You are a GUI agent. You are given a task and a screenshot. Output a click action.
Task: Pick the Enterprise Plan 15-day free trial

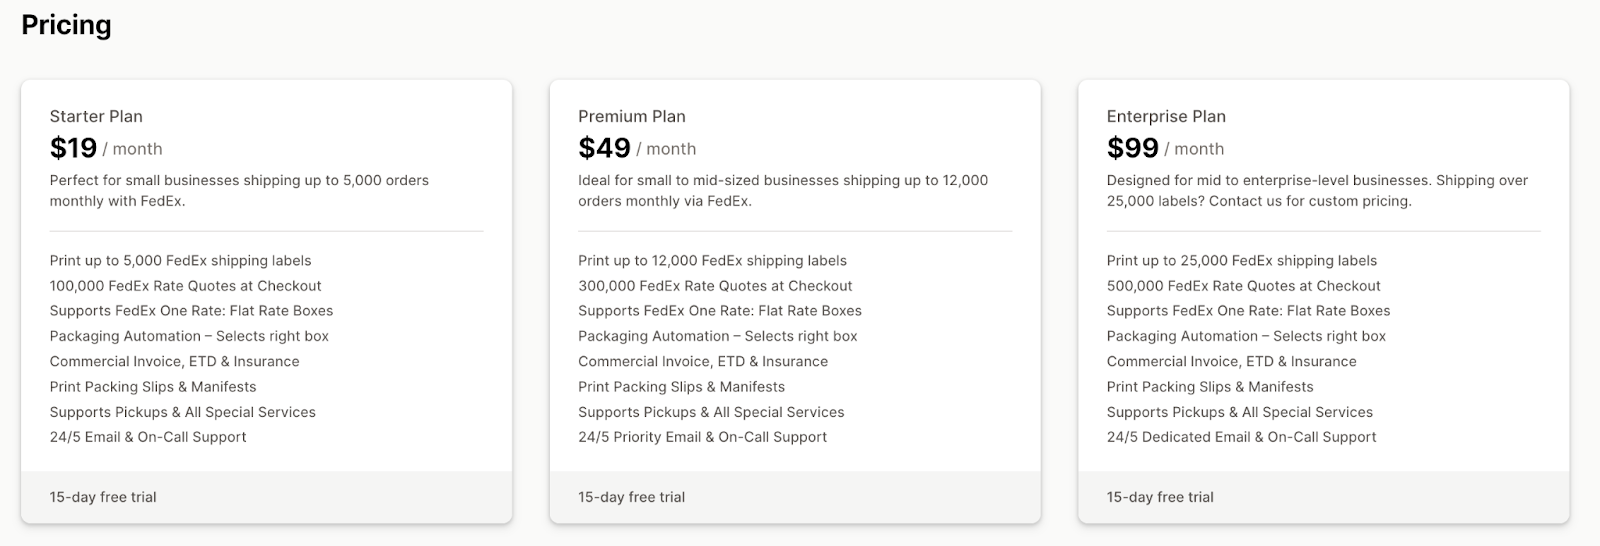point(1159,497)
